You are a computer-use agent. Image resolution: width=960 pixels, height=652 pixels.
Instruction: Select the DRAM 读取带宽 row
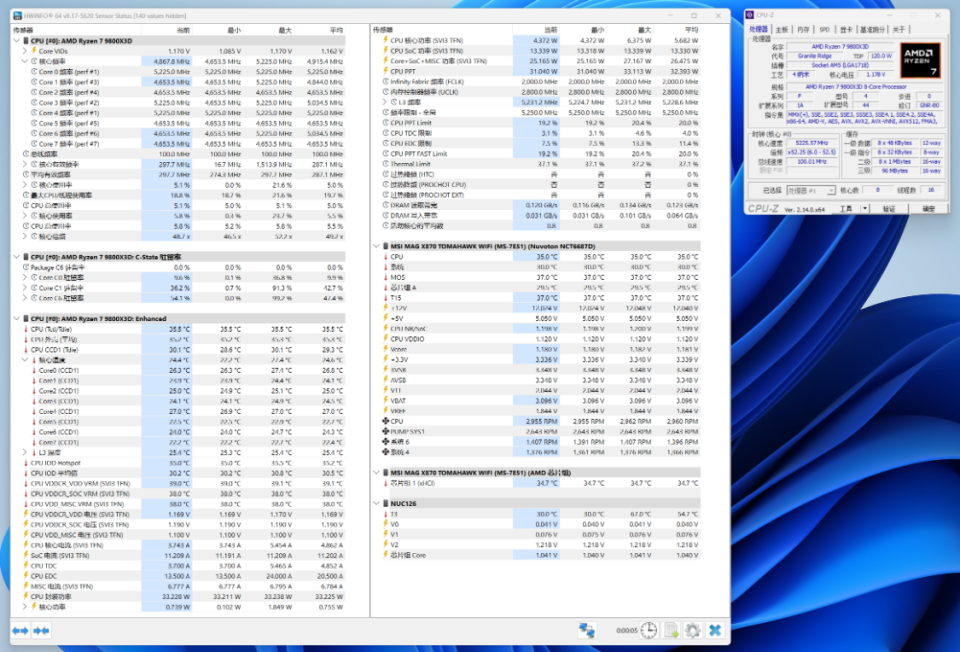pyautogui.click(x=541, y=205)
